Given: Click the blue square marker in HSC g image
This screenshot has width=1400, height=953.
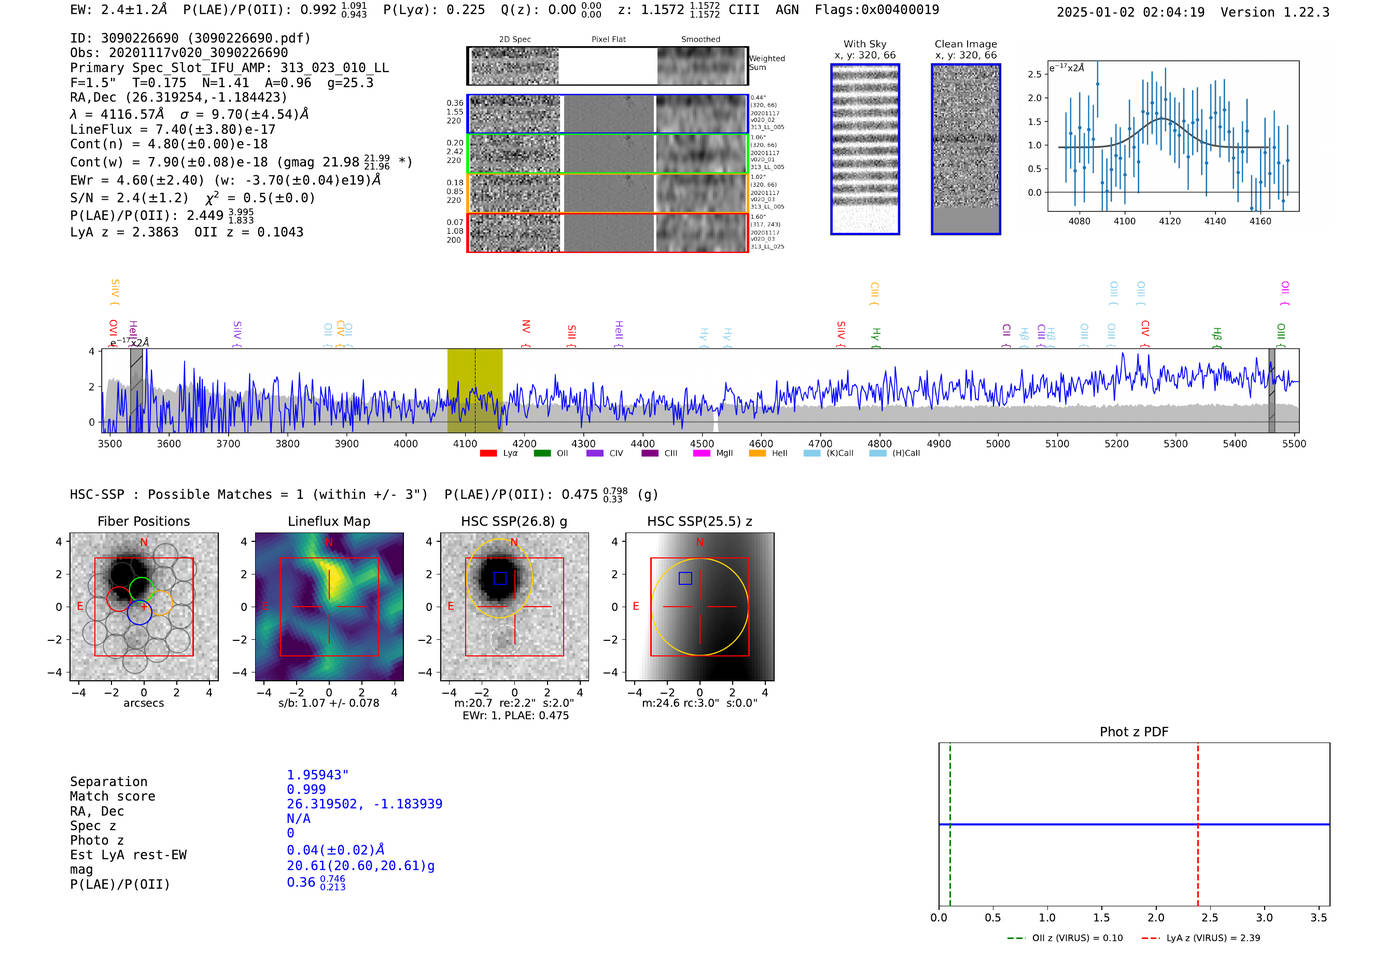Looking at the screenshot, I should 500,578.
